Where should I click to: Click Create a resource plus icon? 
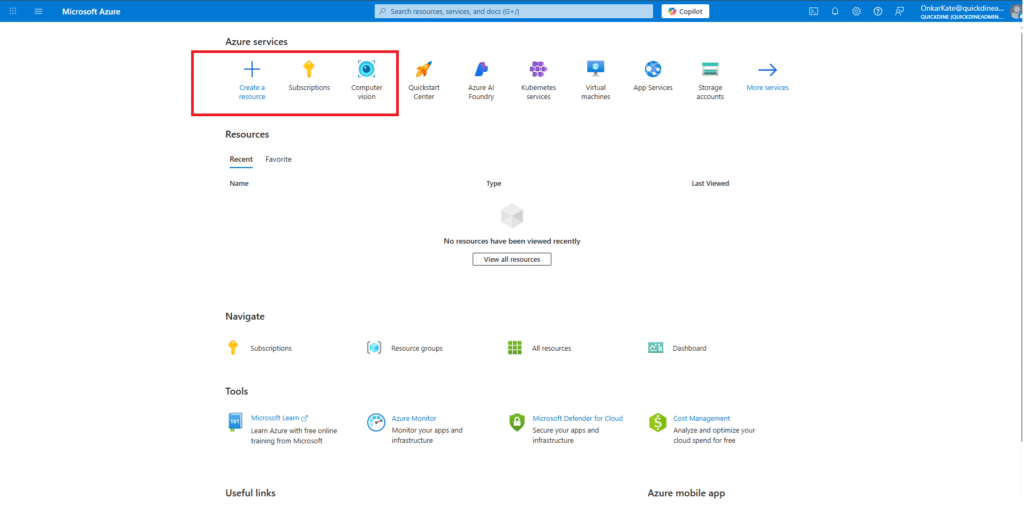click(x=252, y=69)
